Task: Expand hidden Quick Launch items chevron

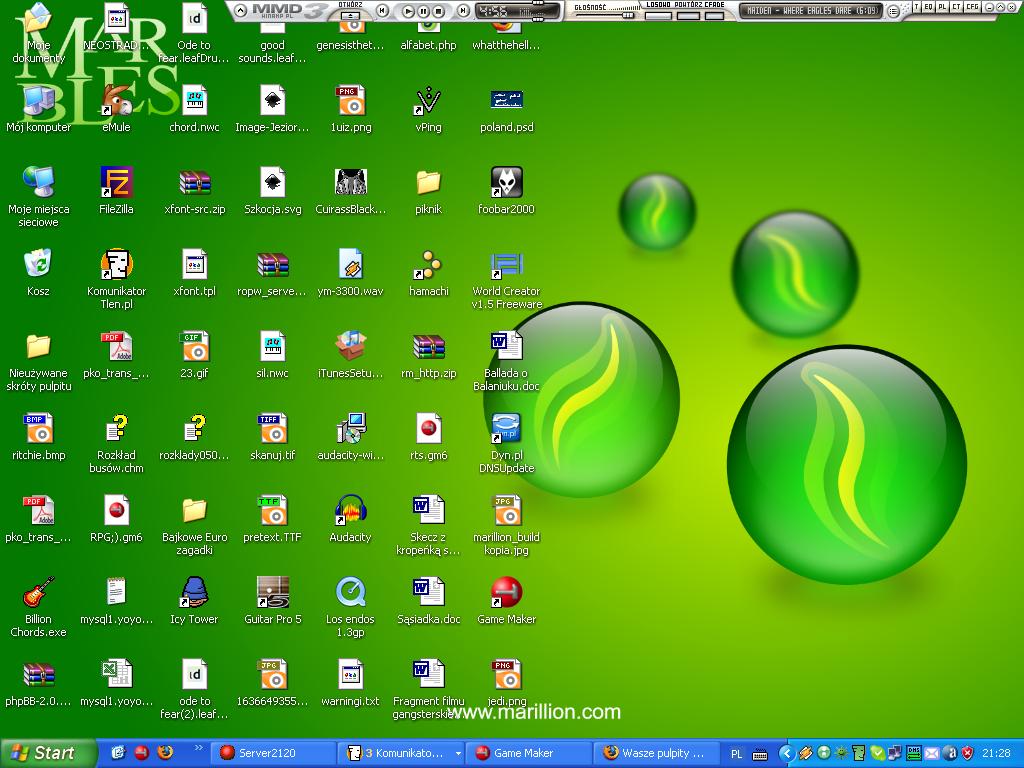Action: pos(197,747)
